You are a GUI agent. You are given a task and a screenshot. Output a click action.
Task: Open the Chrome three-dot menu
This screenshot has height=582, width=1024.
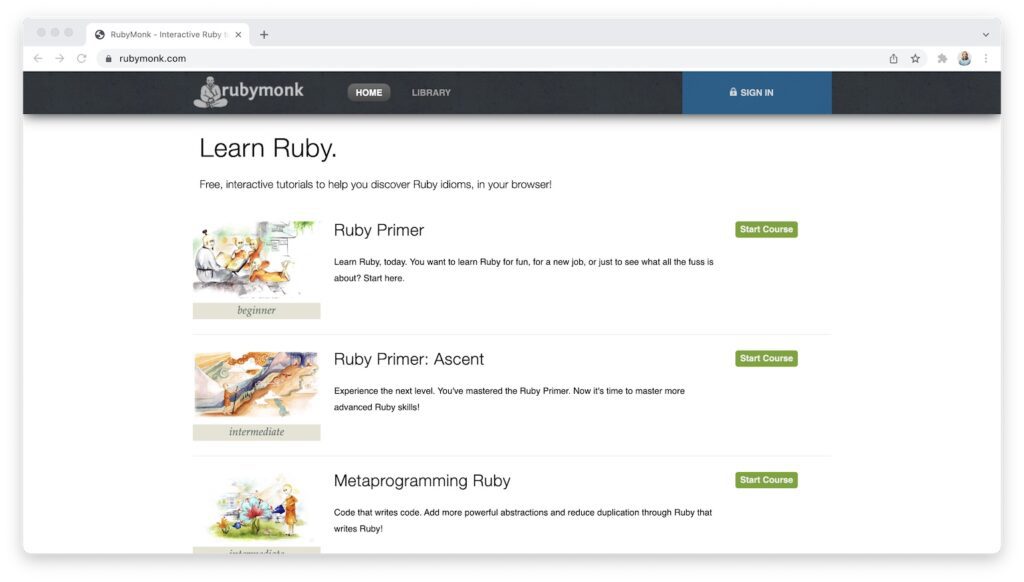point(986,58)
